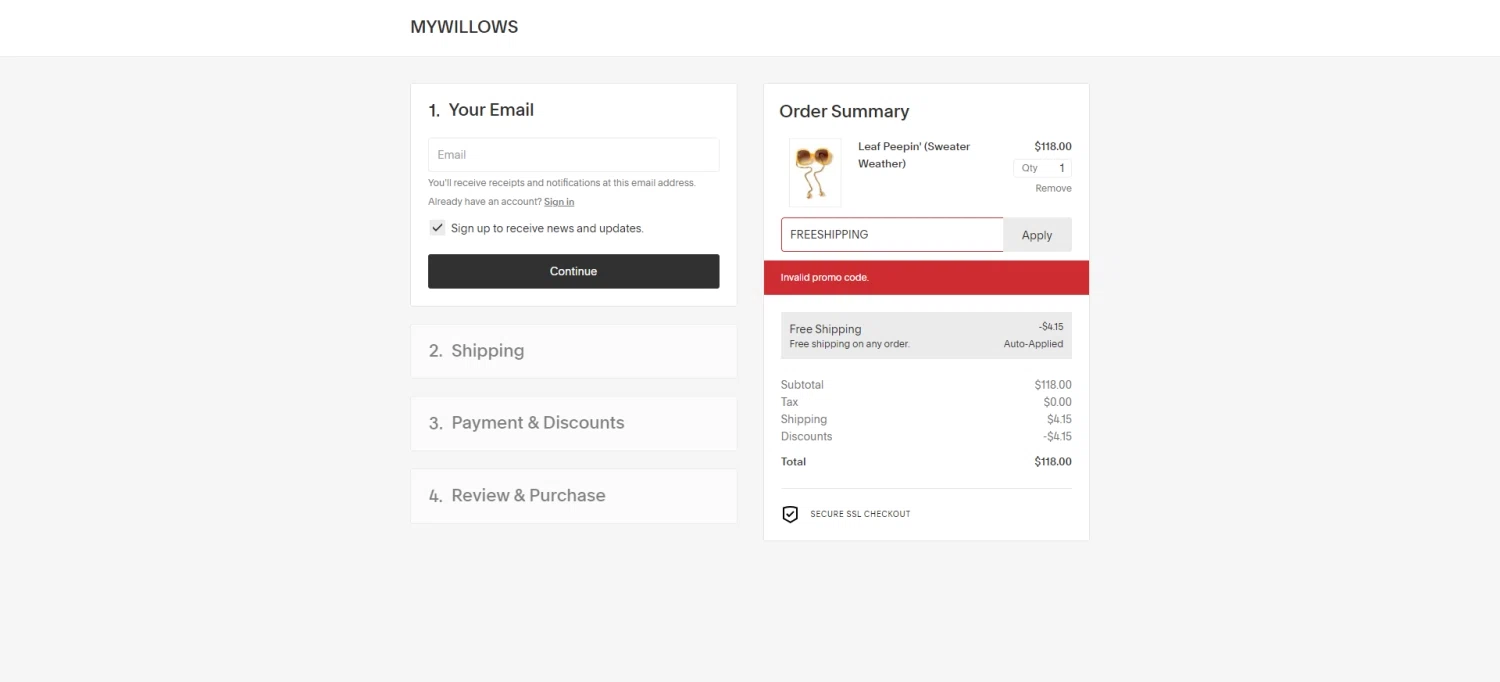Click the Invalid promo code error banner
The image size is (1500, 682).
point(926,278)
